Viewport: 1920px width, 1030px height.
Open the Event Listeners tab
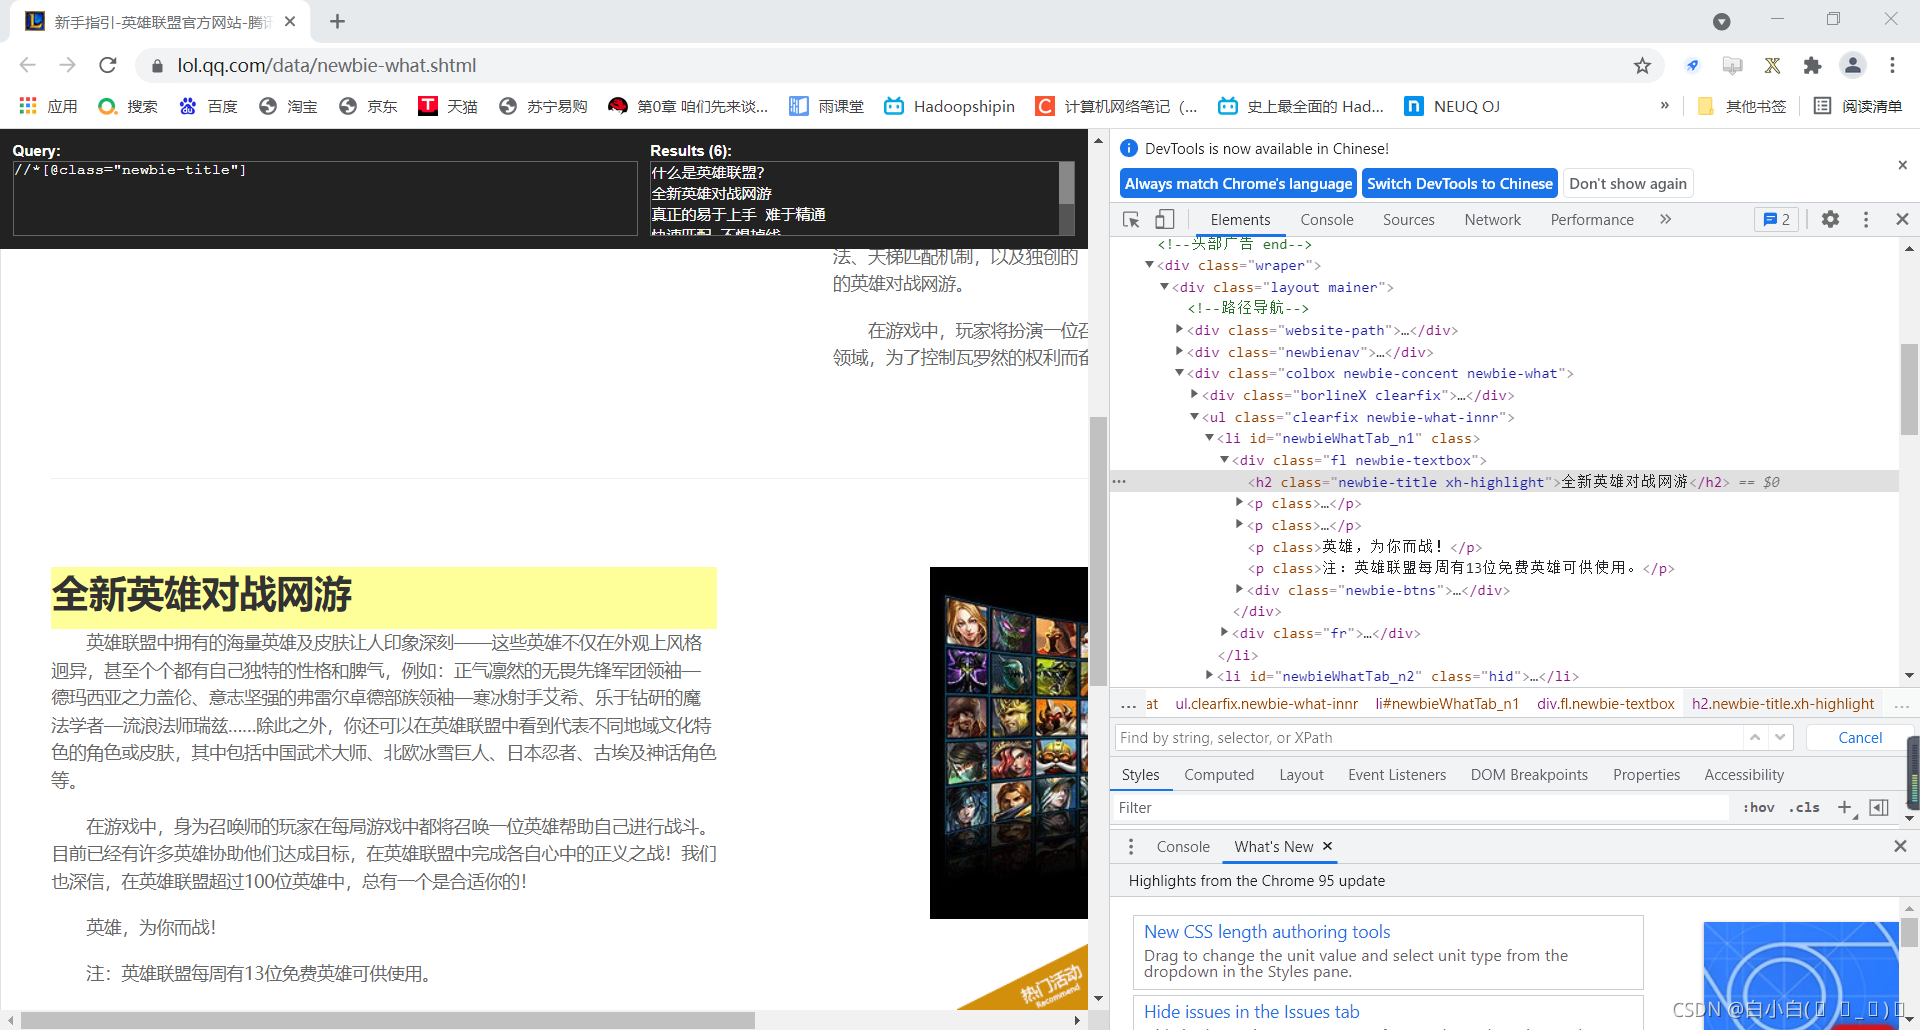tap(1396, 774)
